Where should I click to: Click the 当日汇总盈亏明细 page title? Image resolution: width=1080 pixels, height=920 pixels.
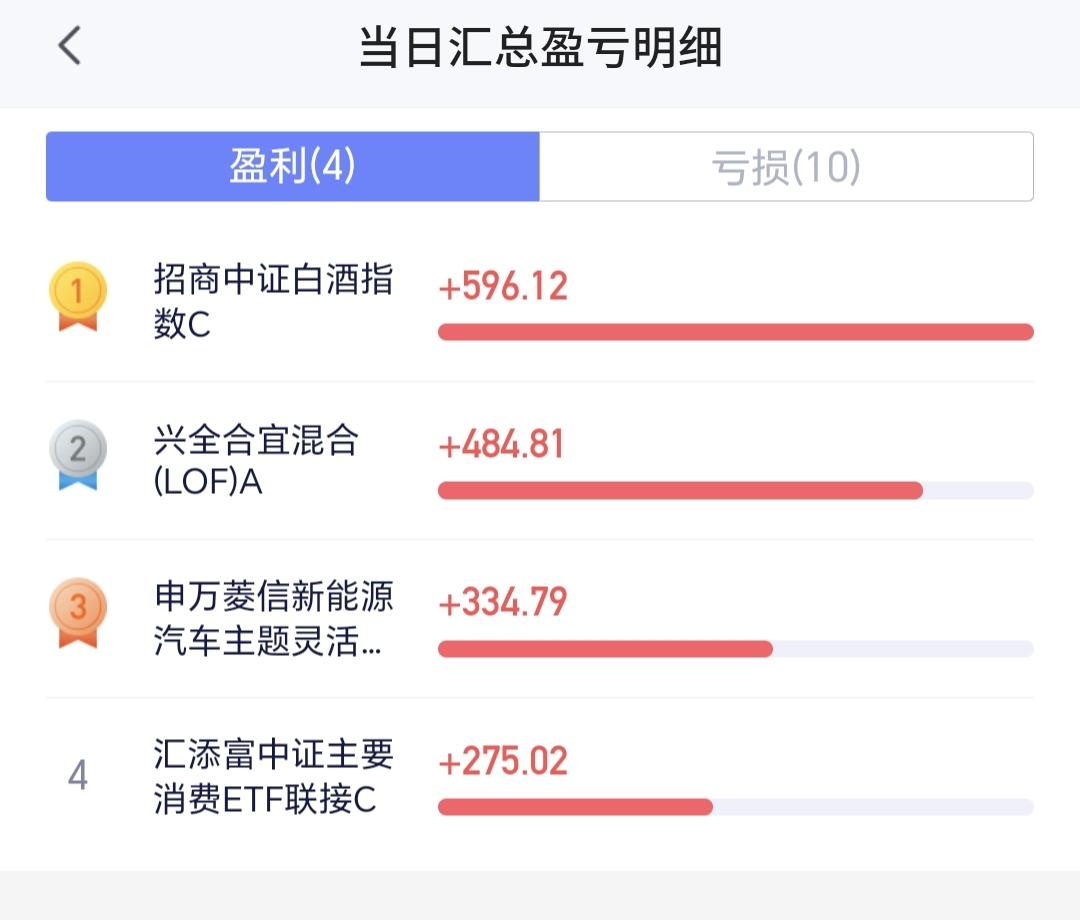click(540, 48)
